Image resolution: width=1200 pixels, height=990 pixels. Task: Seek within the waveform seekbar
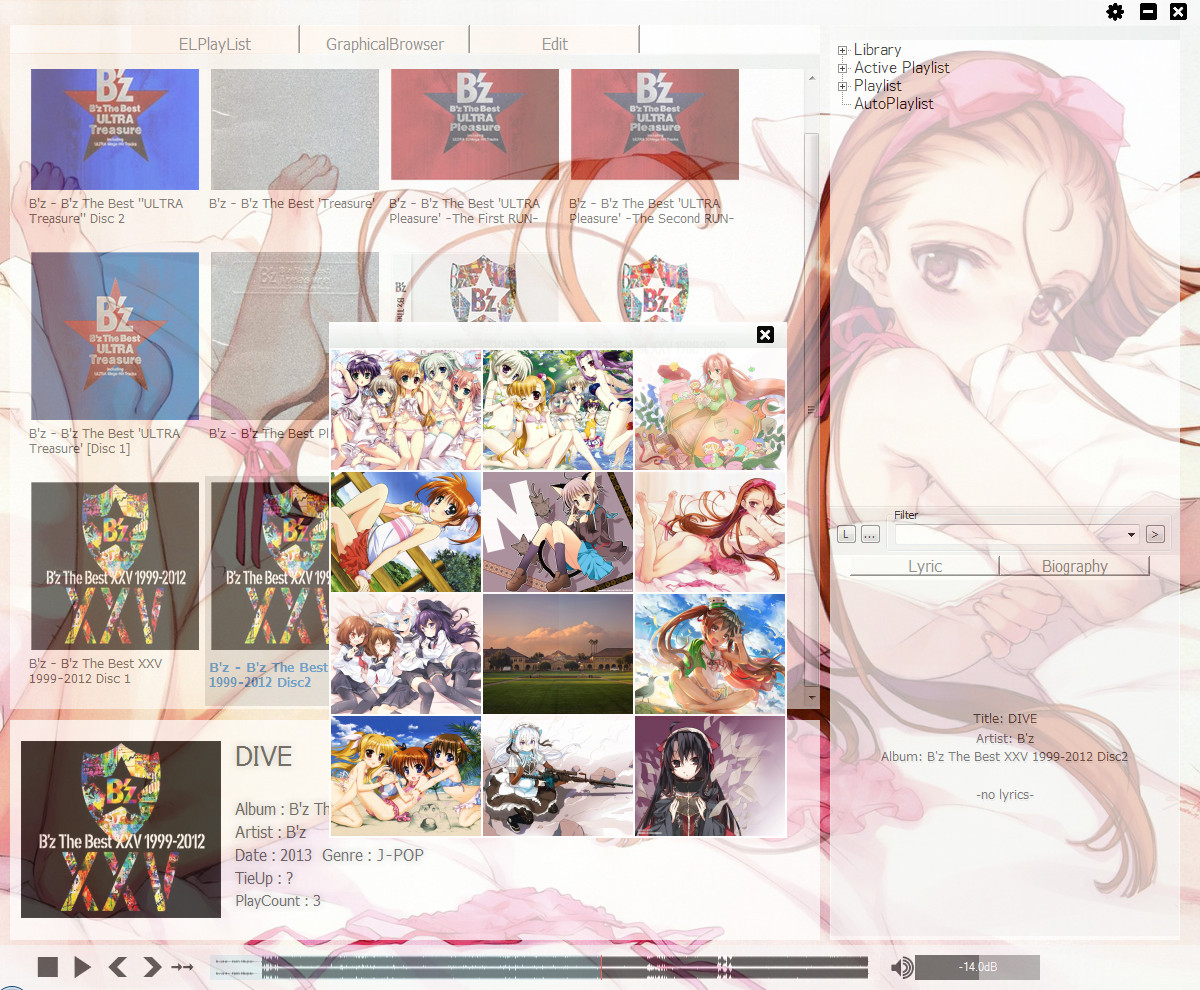(539, 967)
